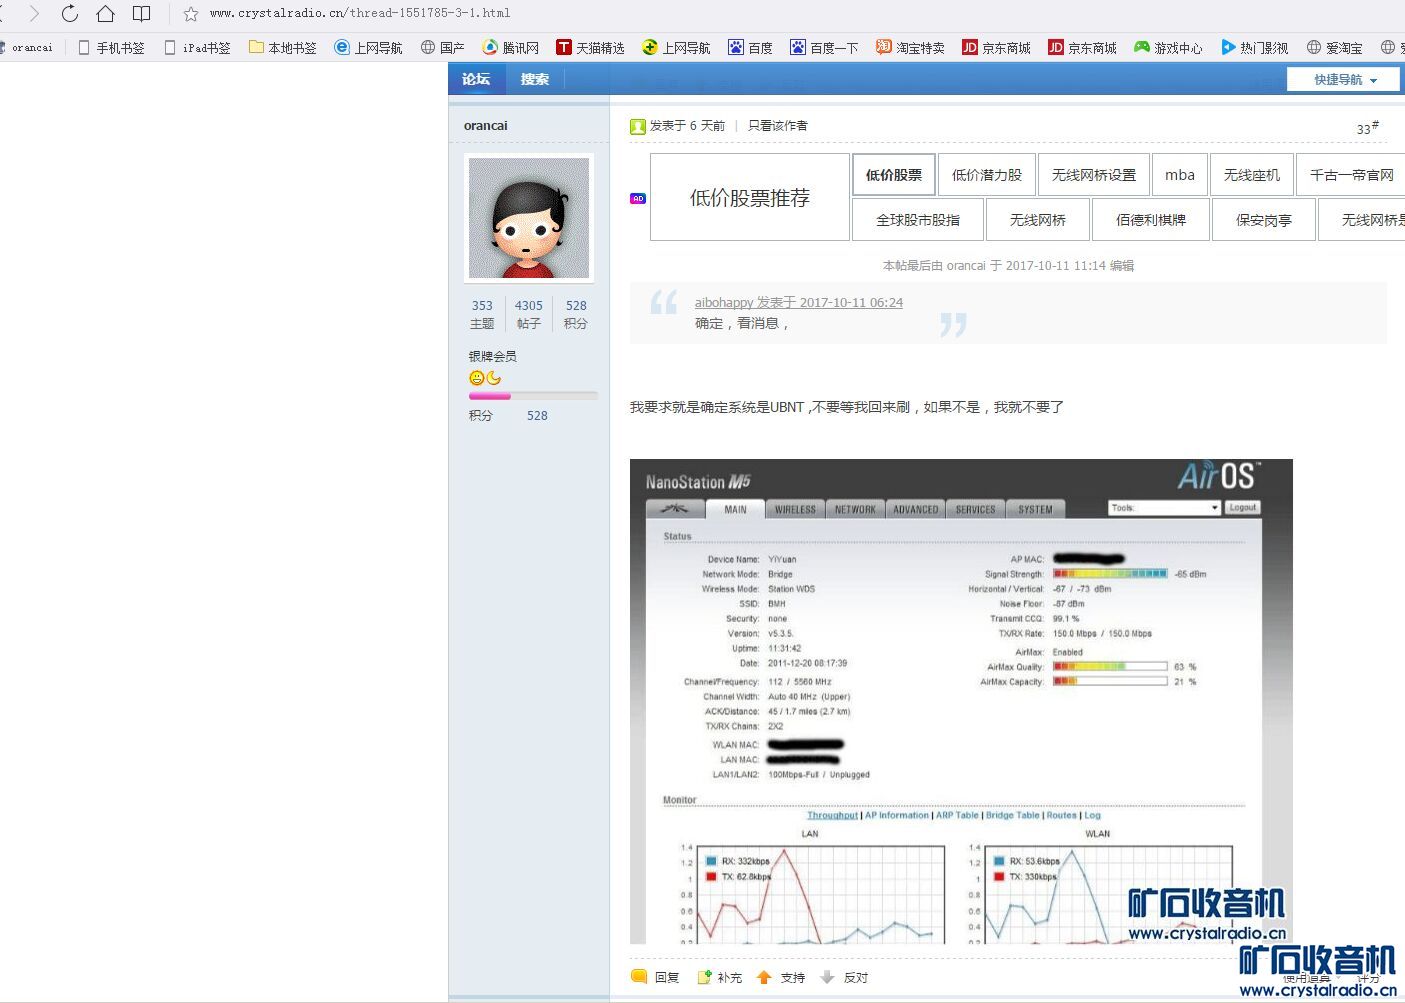Open the 手机书签 bookmark
This screenshot has height=1003, width=1405.
[111, 47]
